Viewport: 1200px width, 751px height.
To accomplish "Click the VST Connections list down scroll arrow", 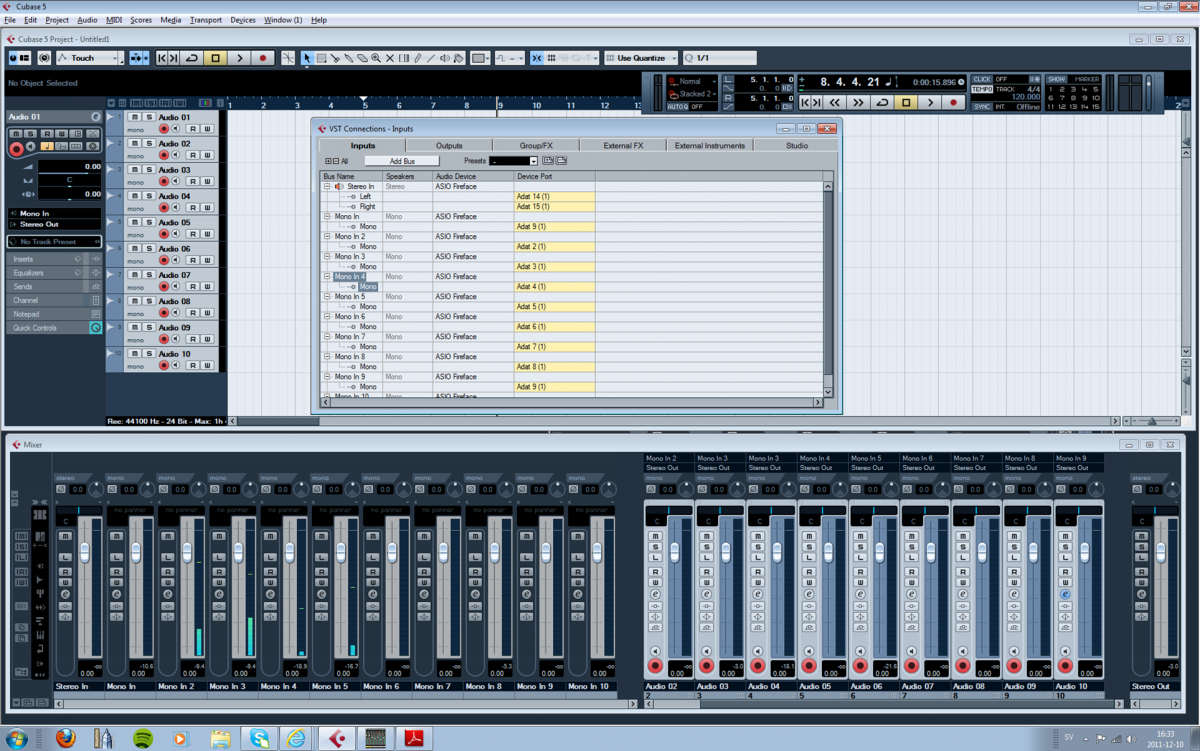I will pos(827,392).
